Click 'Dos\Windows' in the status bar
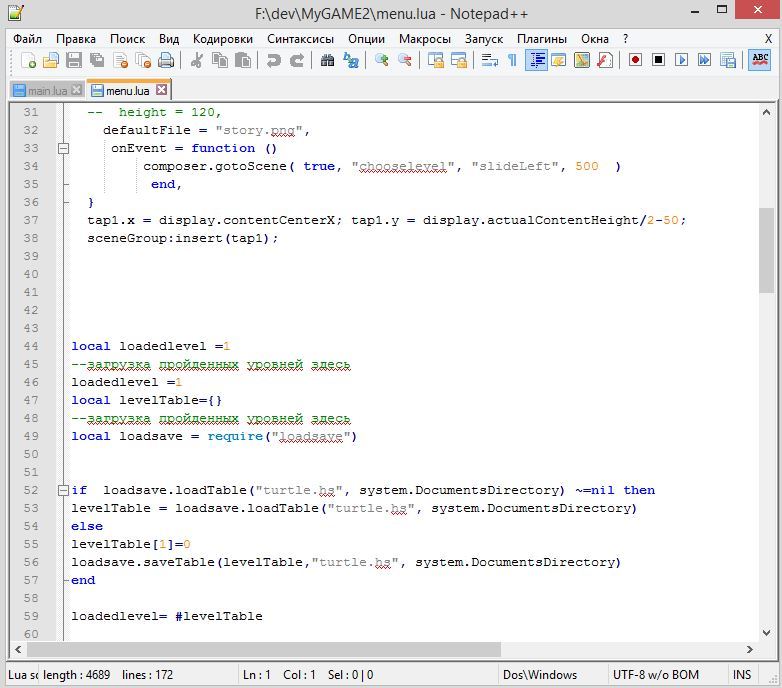 540,675
